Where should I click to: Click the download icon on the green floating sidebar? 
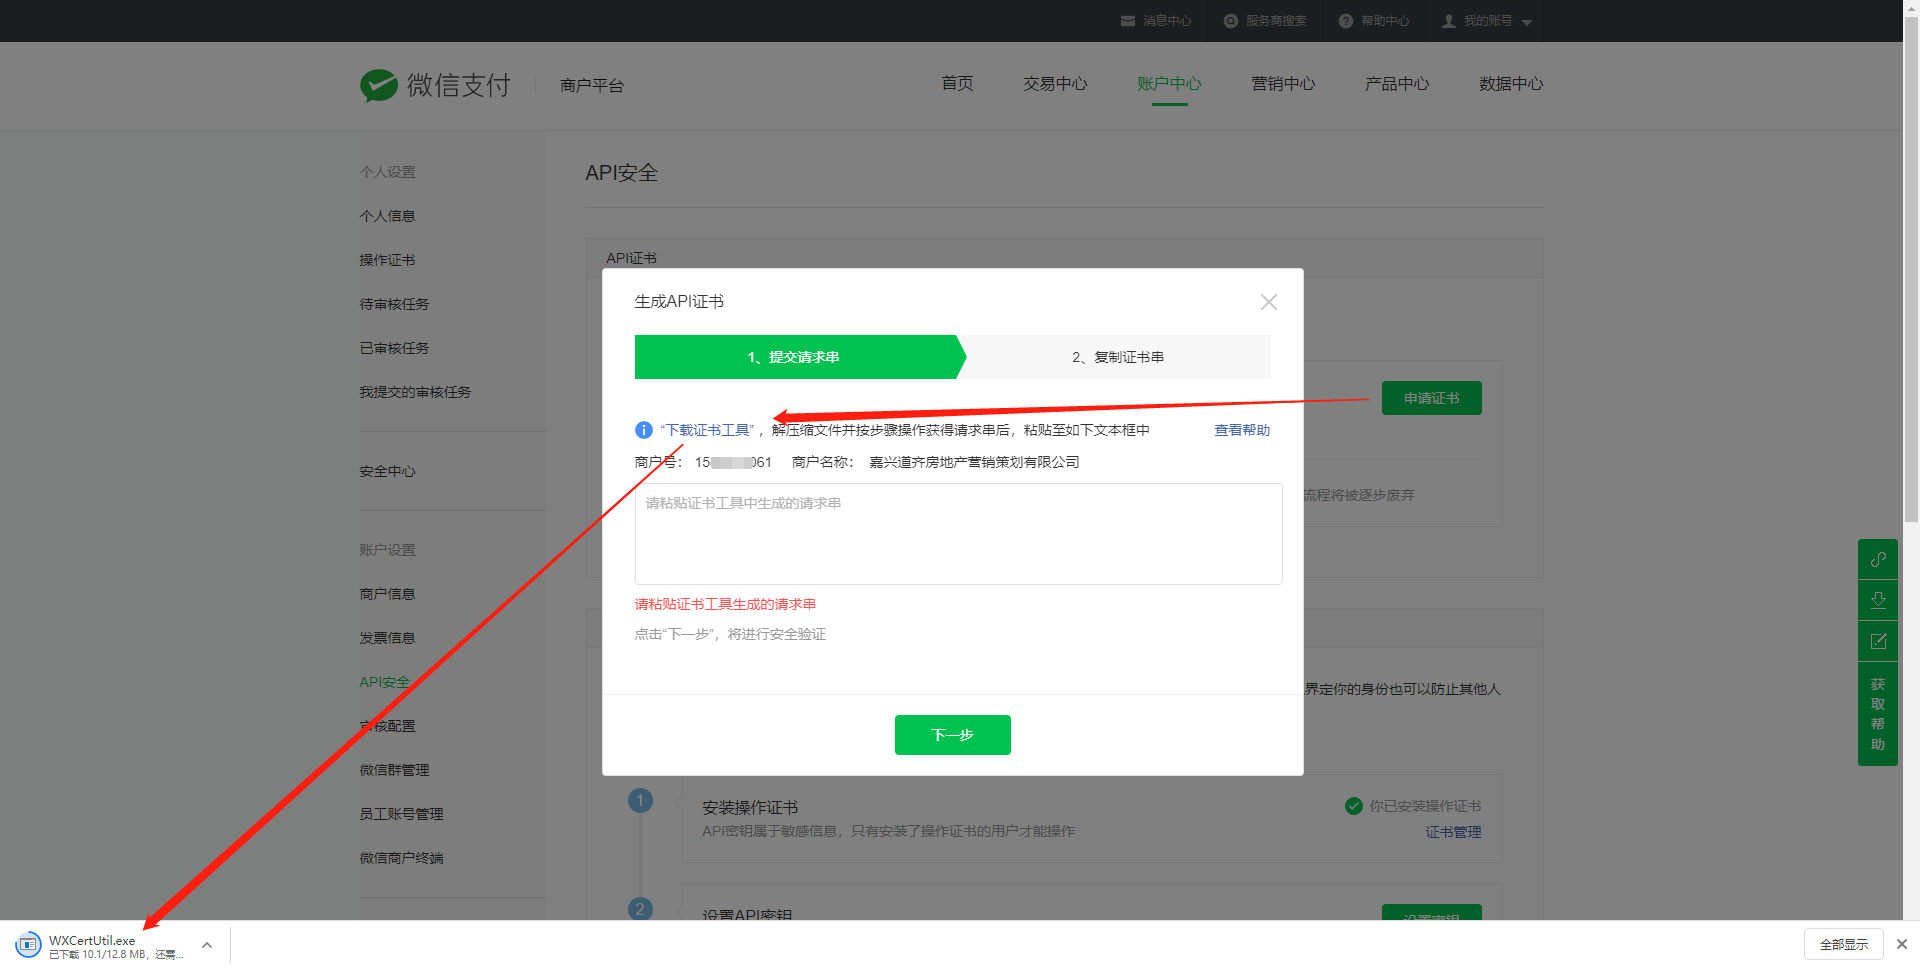point(1878,600)
